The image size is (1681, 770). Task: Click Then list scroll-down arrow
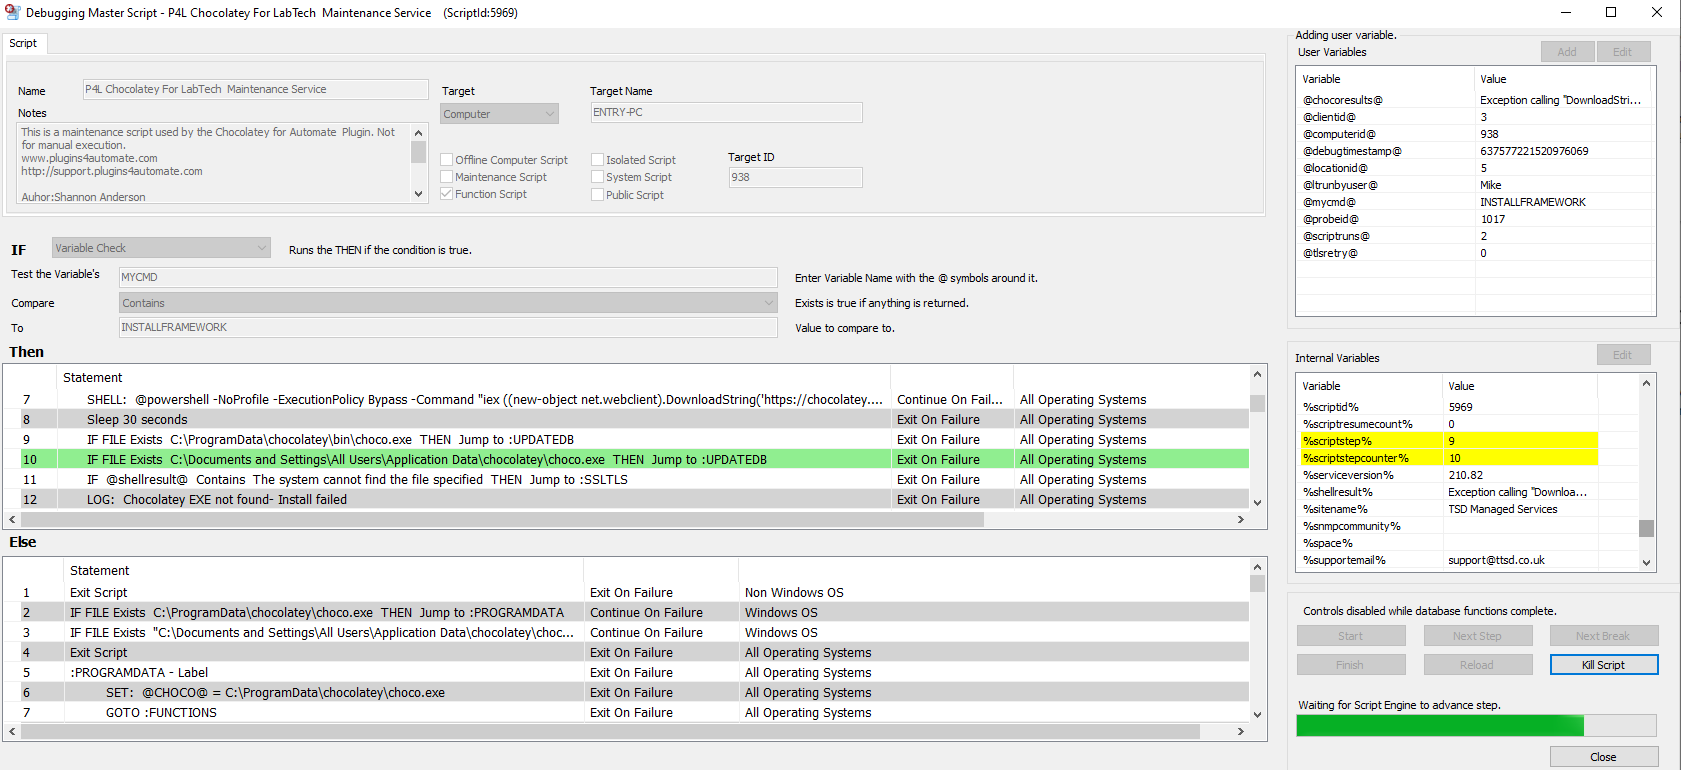point(1258,502)
